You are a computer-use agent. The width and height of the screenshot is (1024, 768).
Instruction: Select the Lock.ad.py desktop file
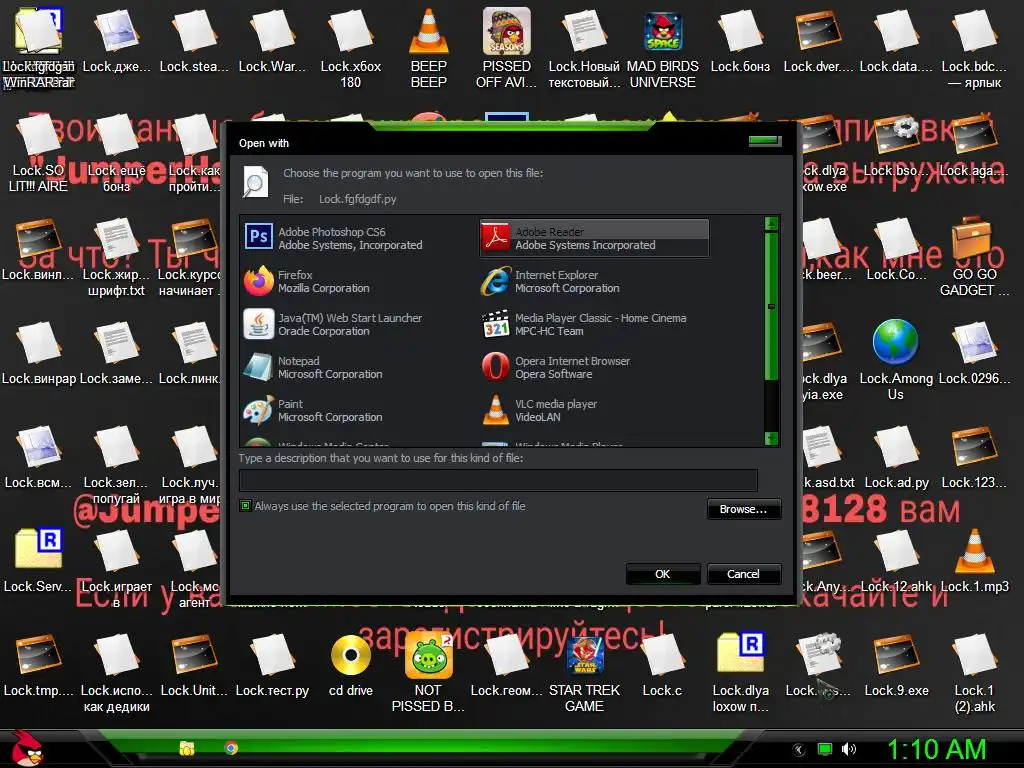896,458
